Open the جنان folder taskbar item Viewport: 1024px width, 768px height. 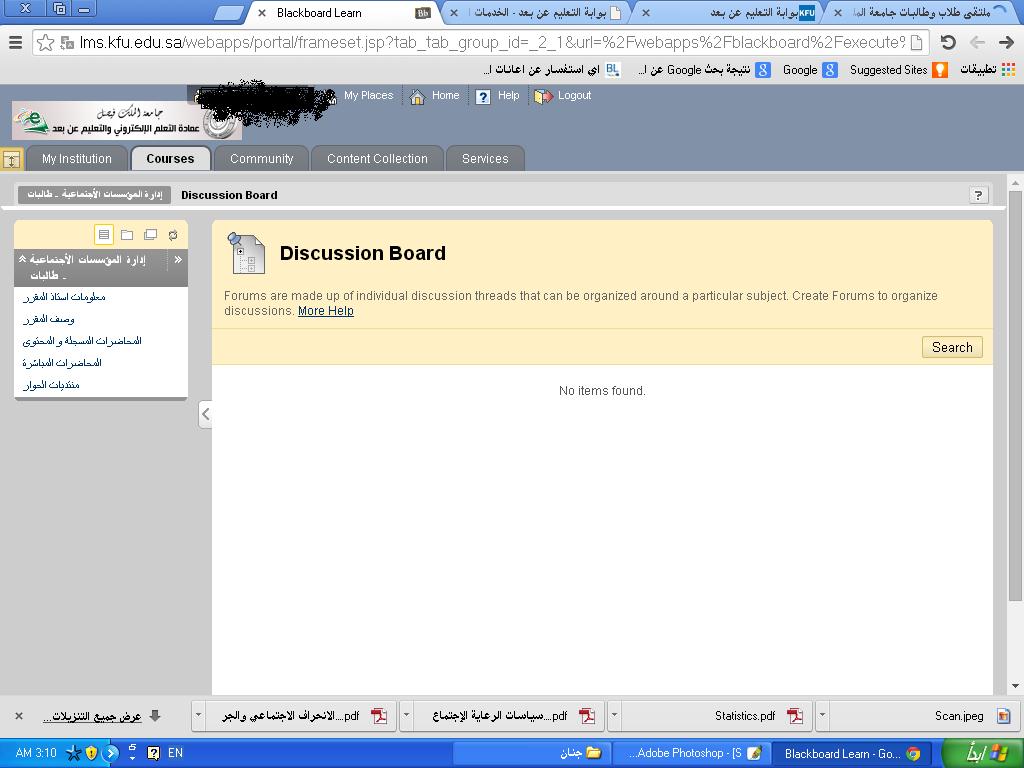pos(532,754)
